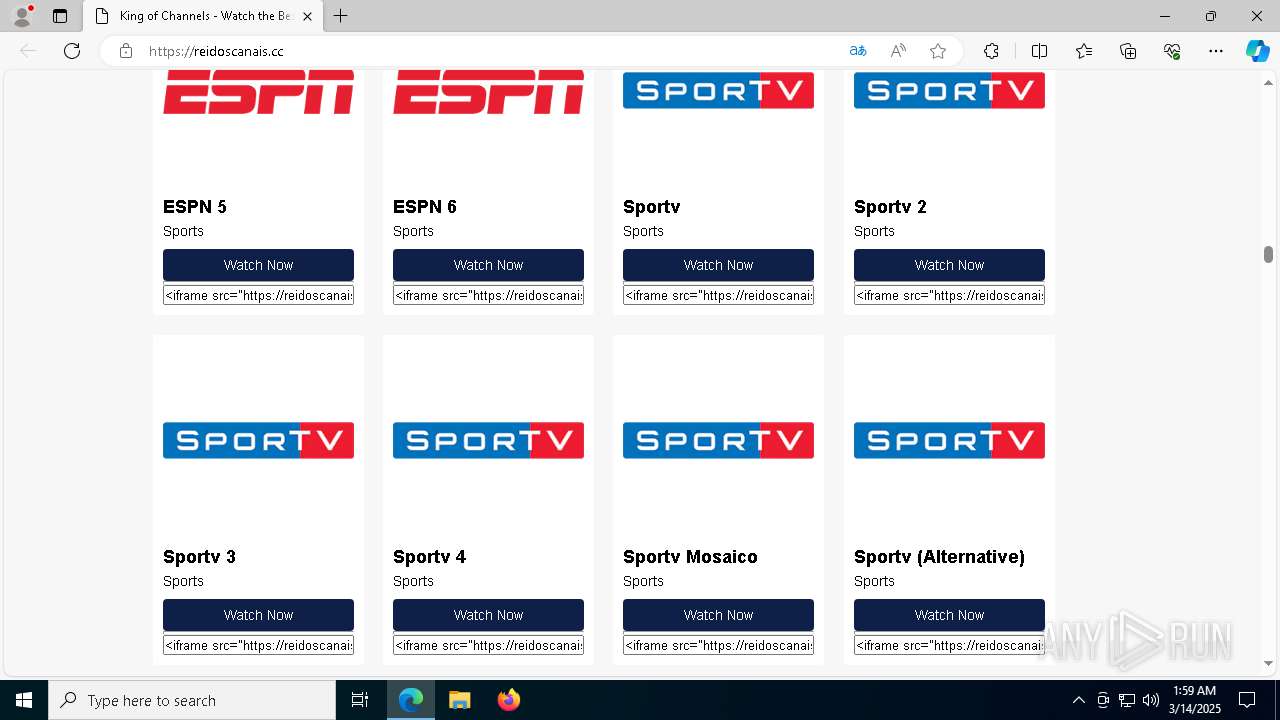Open the translate page icon
Viewport: 1280px width, 720px height.
(858, 51)
